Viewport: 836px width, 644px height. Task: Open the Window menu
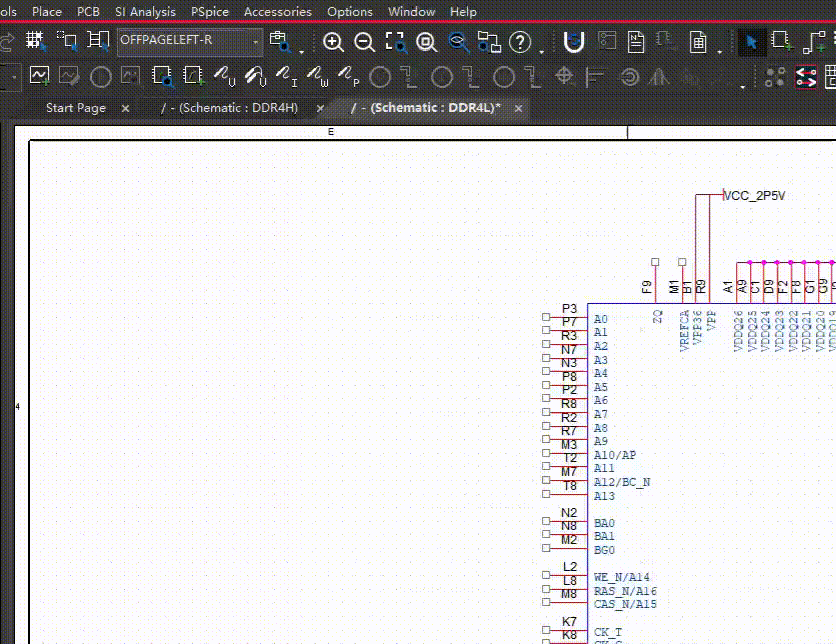point(411,12)
